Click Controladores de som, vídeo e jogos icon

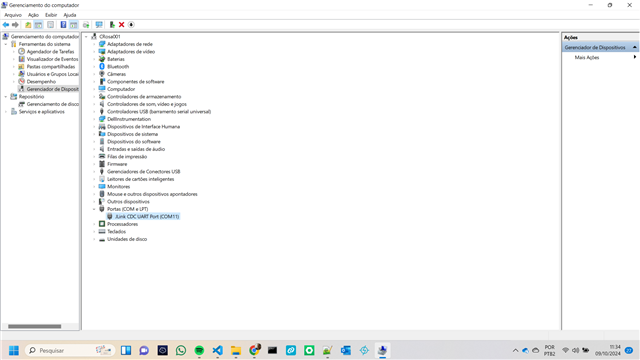(x=102, y=104)
